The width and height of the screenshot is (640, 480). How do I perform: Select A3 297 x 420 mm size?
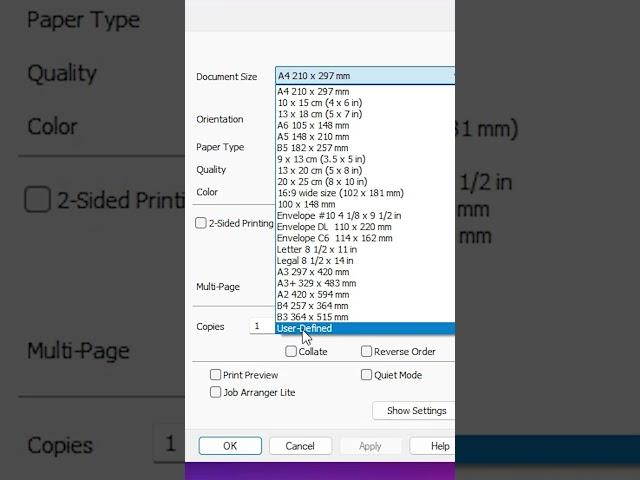(365, 272)
